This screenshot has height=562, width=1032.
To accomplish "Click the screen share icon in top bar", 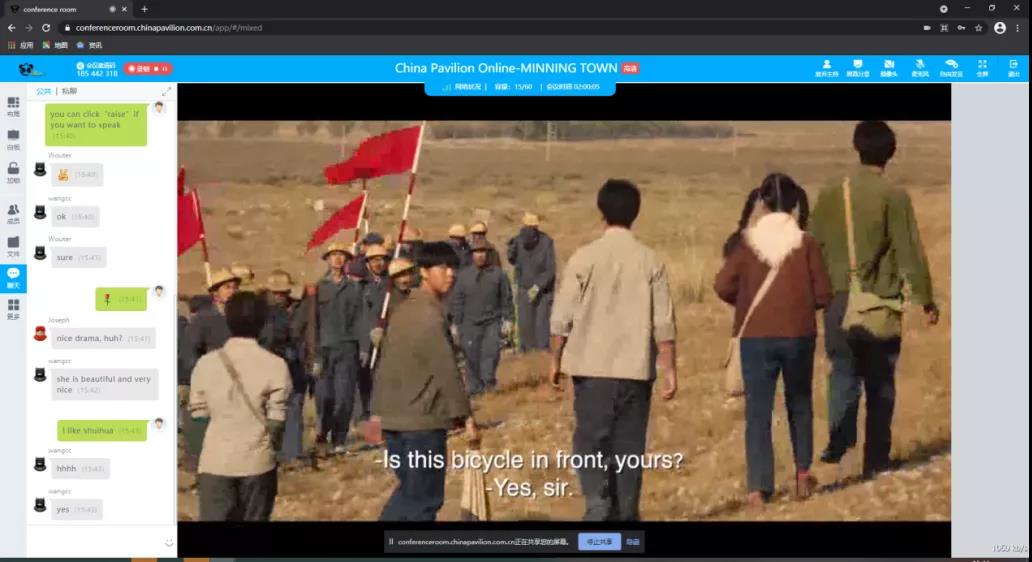I will pyautogui.click(x=857, y=68).
